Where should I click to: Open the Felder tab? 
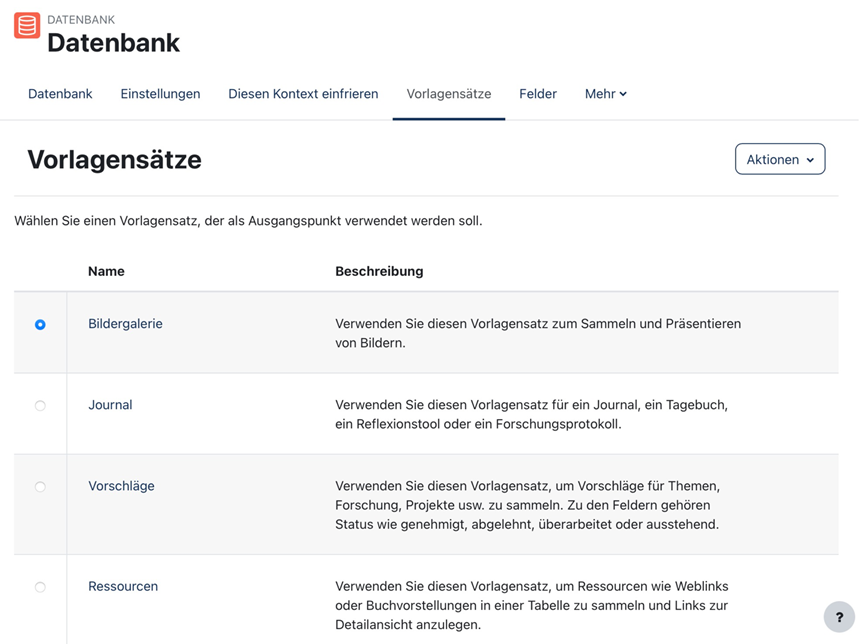(538, 94)
